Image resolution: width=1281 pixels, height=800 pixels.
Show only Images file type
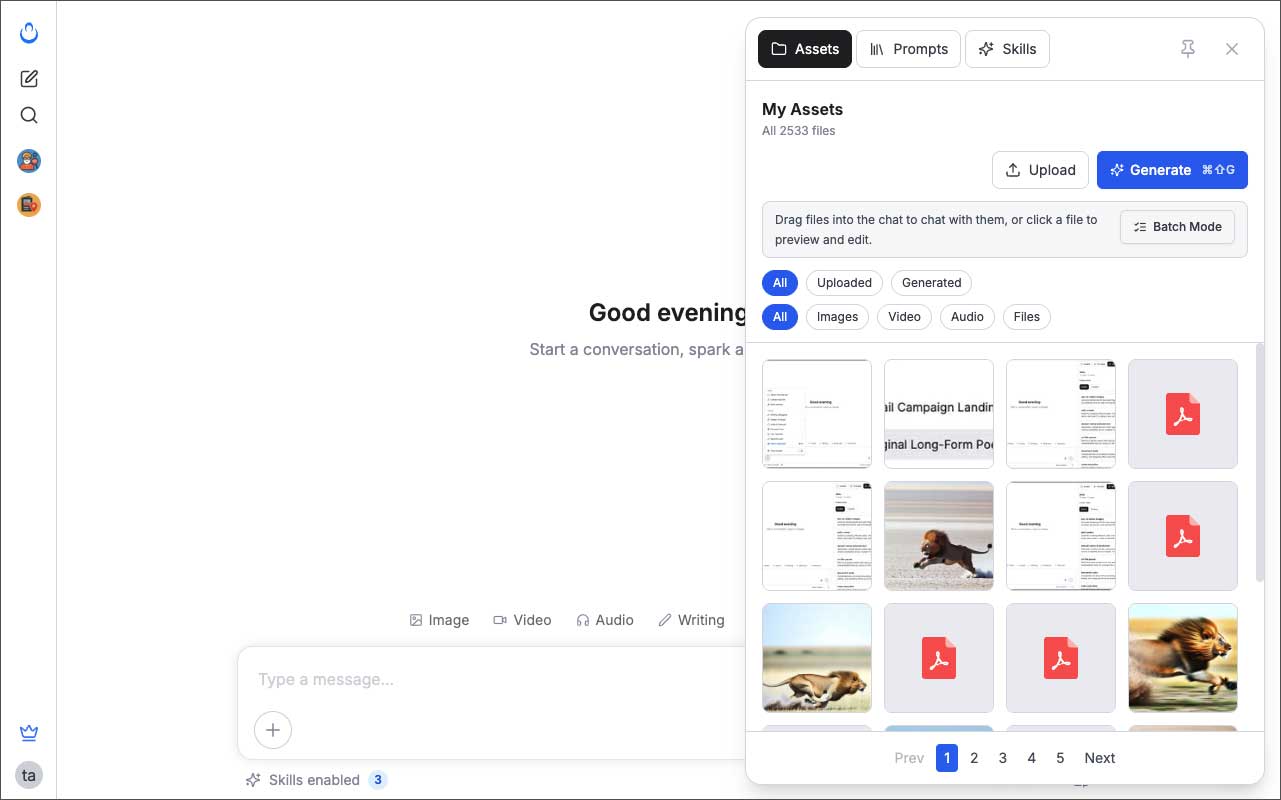click(837, 317)
